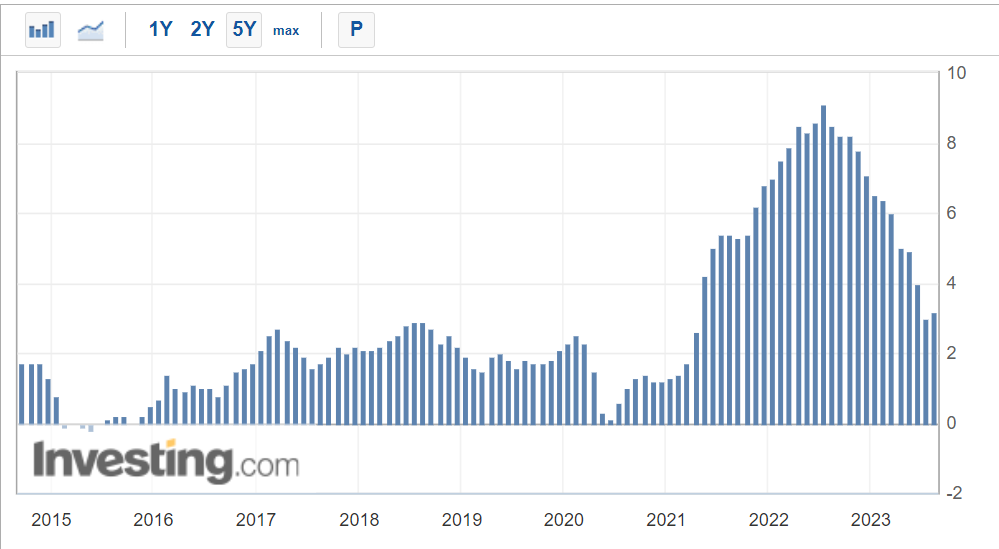Screen dimensions: 999x549
Task: Click the 2021 x-axis label
Action: (x=666, y=520)
